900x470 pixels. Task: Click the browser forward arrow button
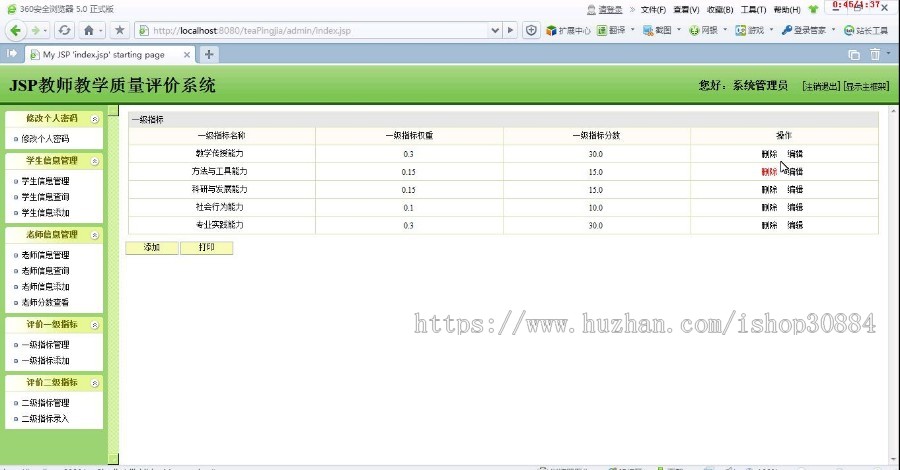tap(36, 30)
